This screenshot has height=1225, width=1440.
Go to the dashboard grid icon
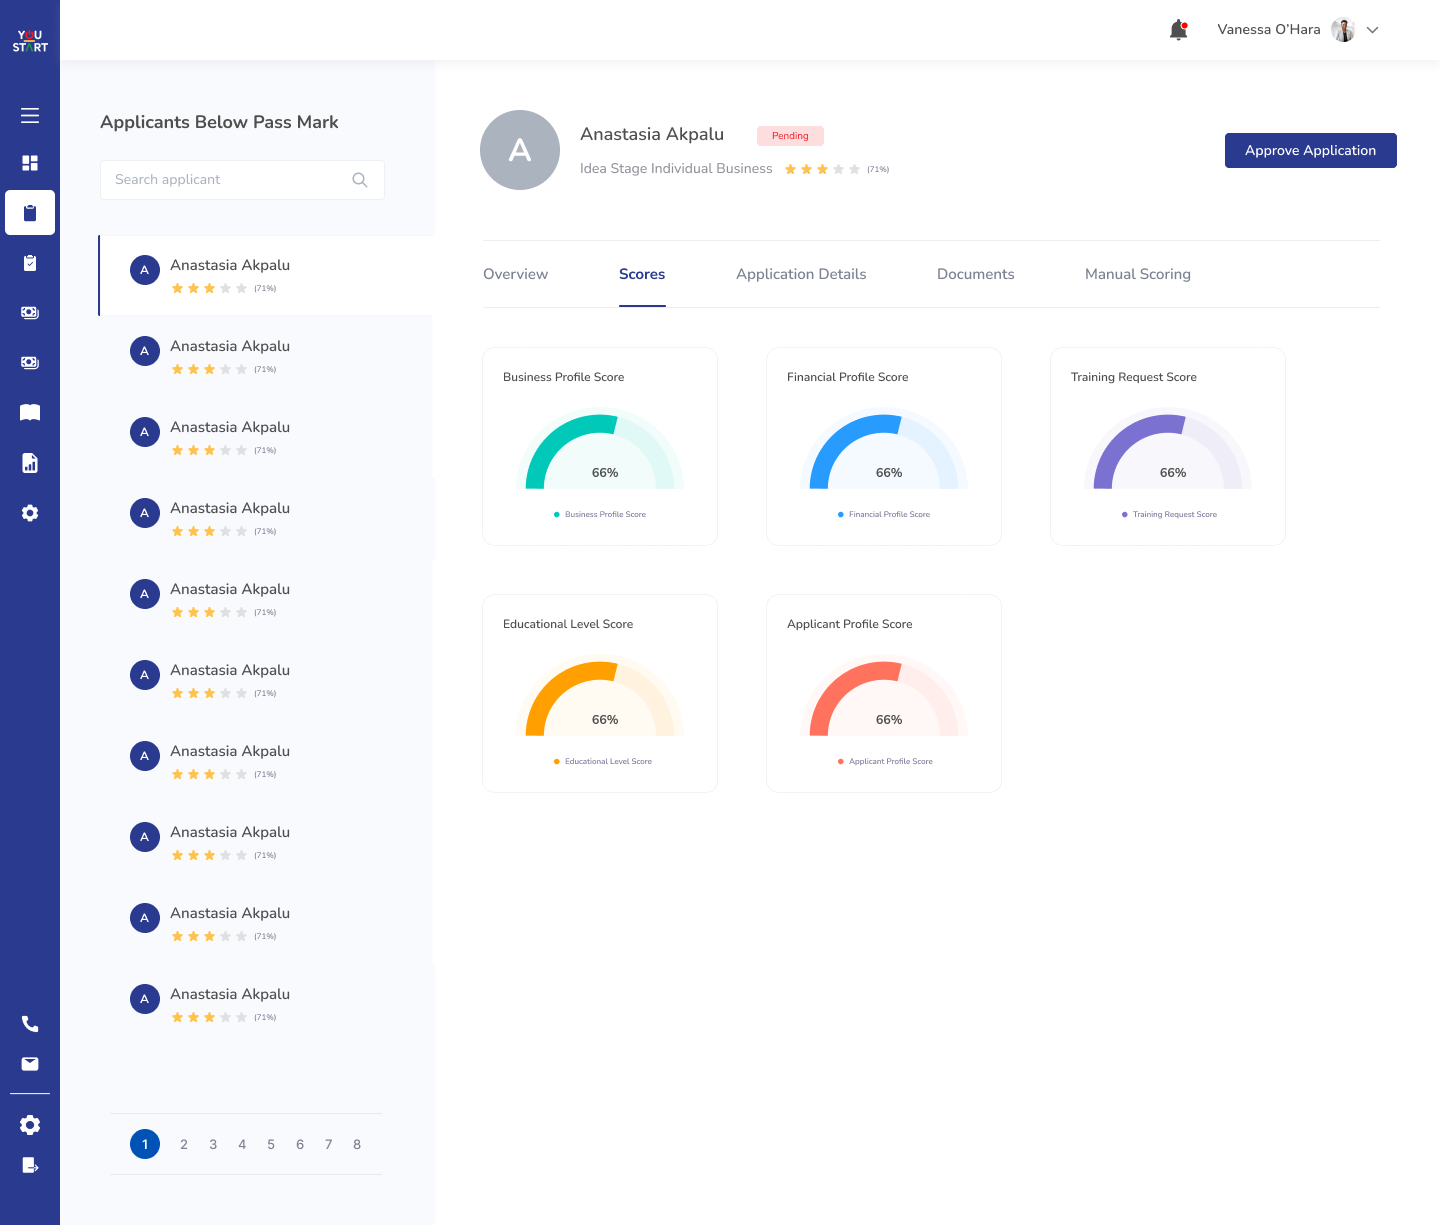click(30, 163)
